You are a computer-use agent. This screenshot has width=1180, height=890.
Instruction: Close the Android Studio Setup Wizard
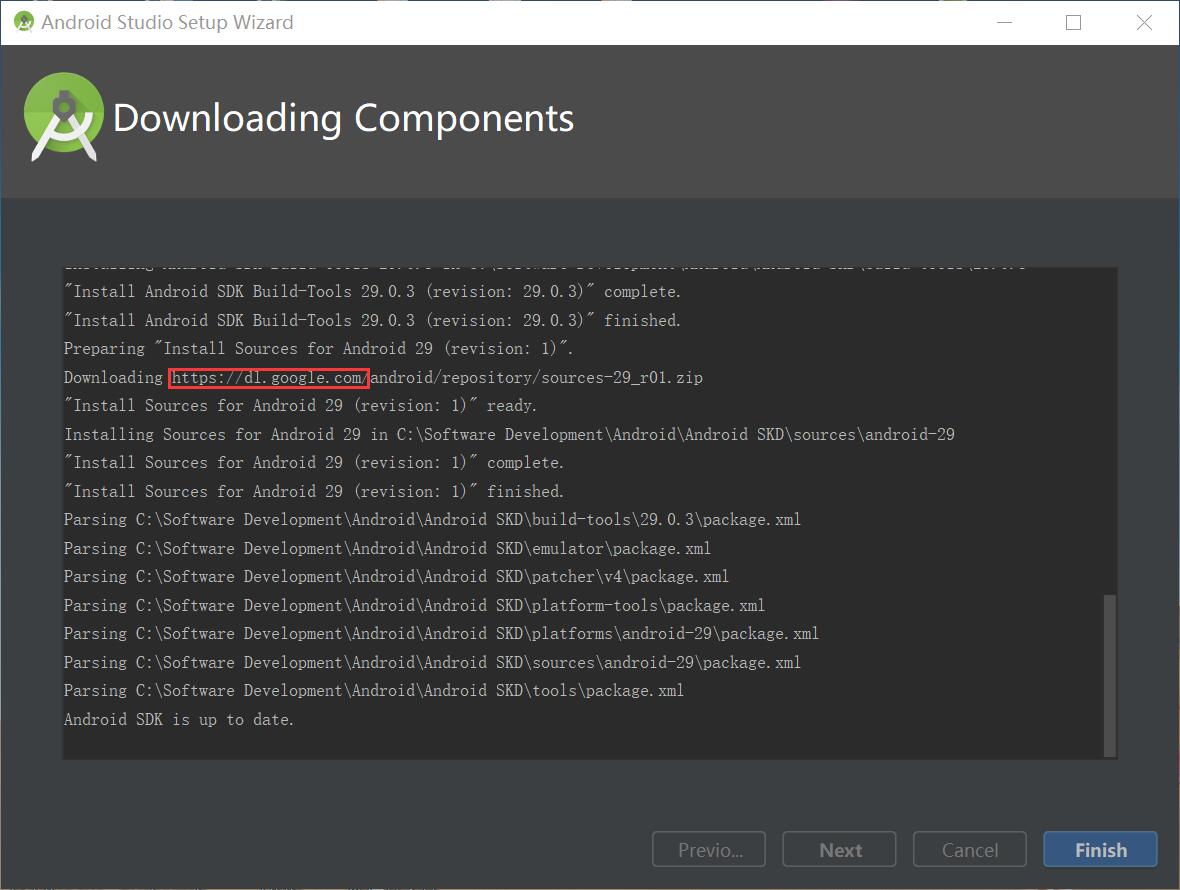1144,22
